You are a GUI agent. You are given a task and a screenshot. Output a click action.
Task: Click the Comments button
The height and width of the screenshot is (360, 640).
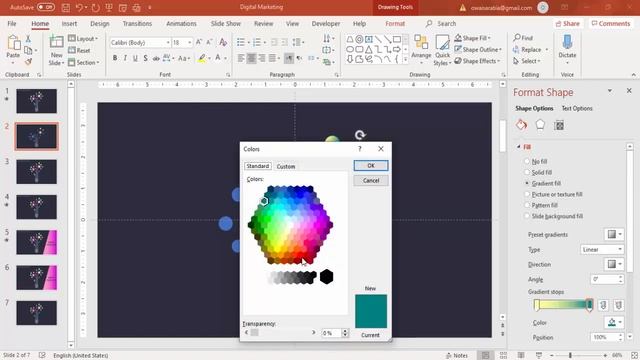coord(611,24)
